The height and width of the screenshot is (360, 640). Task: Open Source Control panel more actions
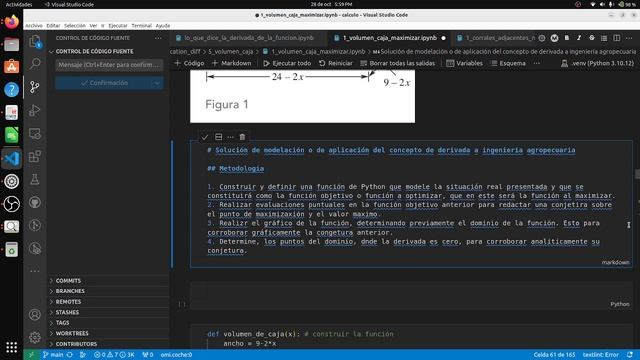(x=158, y=38)
